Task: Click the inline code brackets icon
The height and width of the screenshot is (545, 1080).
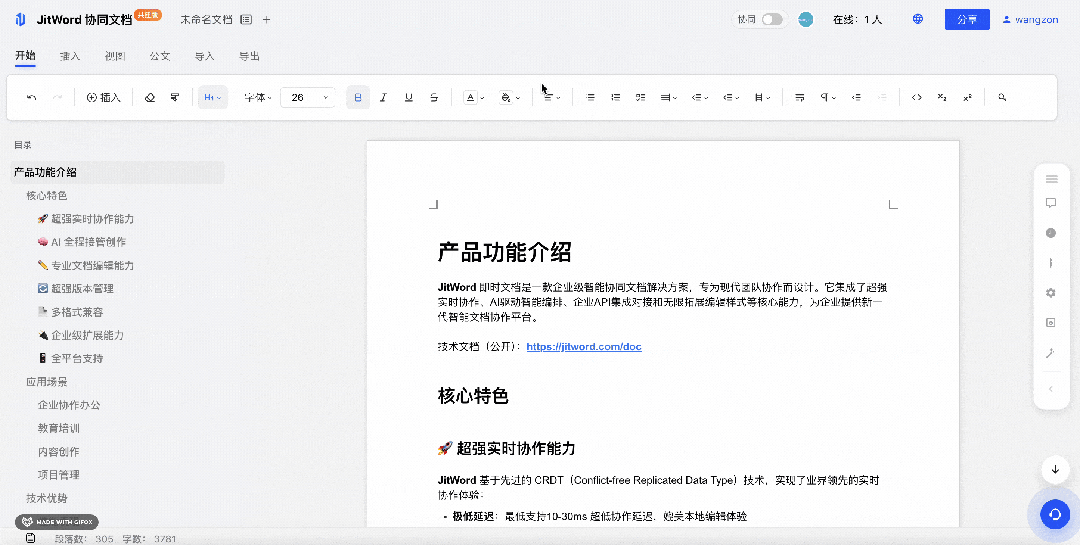Action: coord(917,98)
